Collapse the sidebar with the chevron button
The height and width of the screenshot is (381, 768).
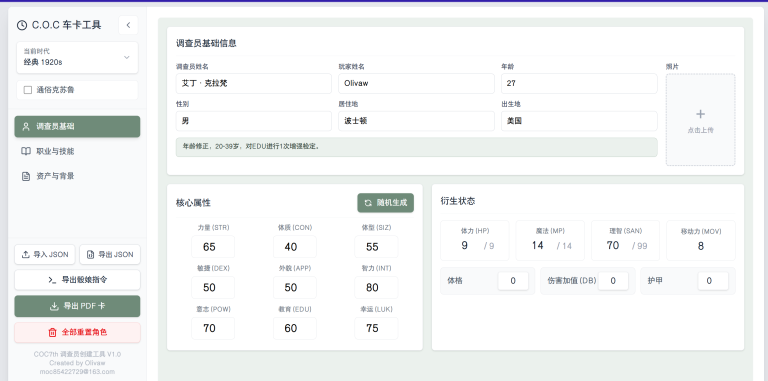tap(128, 25)
